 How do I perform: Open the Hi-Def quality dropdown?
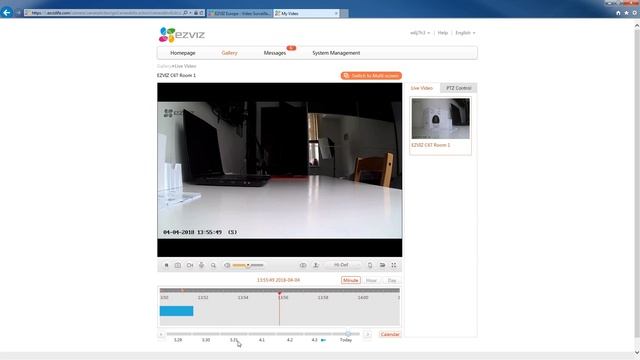[344, 265]
